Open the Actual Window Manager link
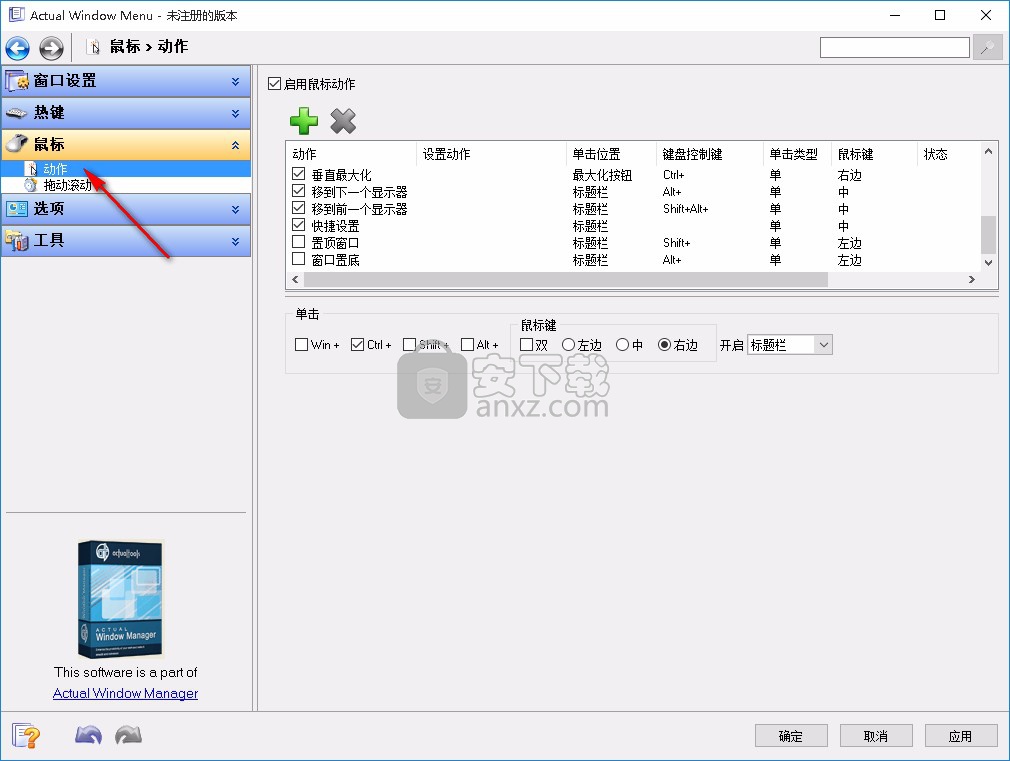Screen dimensions: 1010x761 point(125,693)
